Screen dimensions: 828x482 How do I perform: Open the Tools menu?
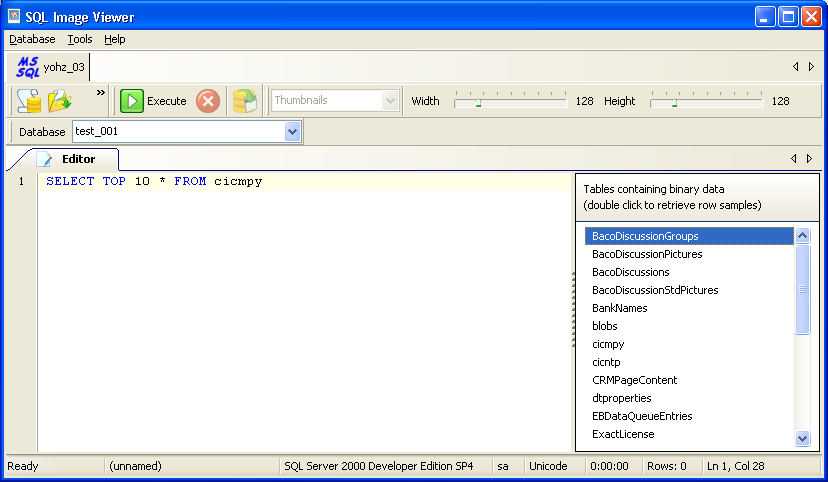[x=80, y=39]
